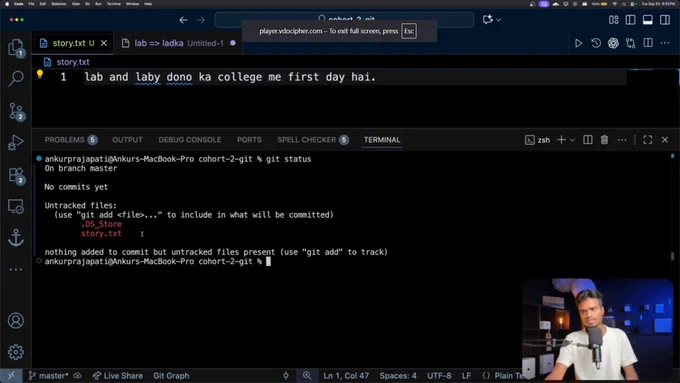Open the Spell Checker panel tab

[x=313, y=140]
